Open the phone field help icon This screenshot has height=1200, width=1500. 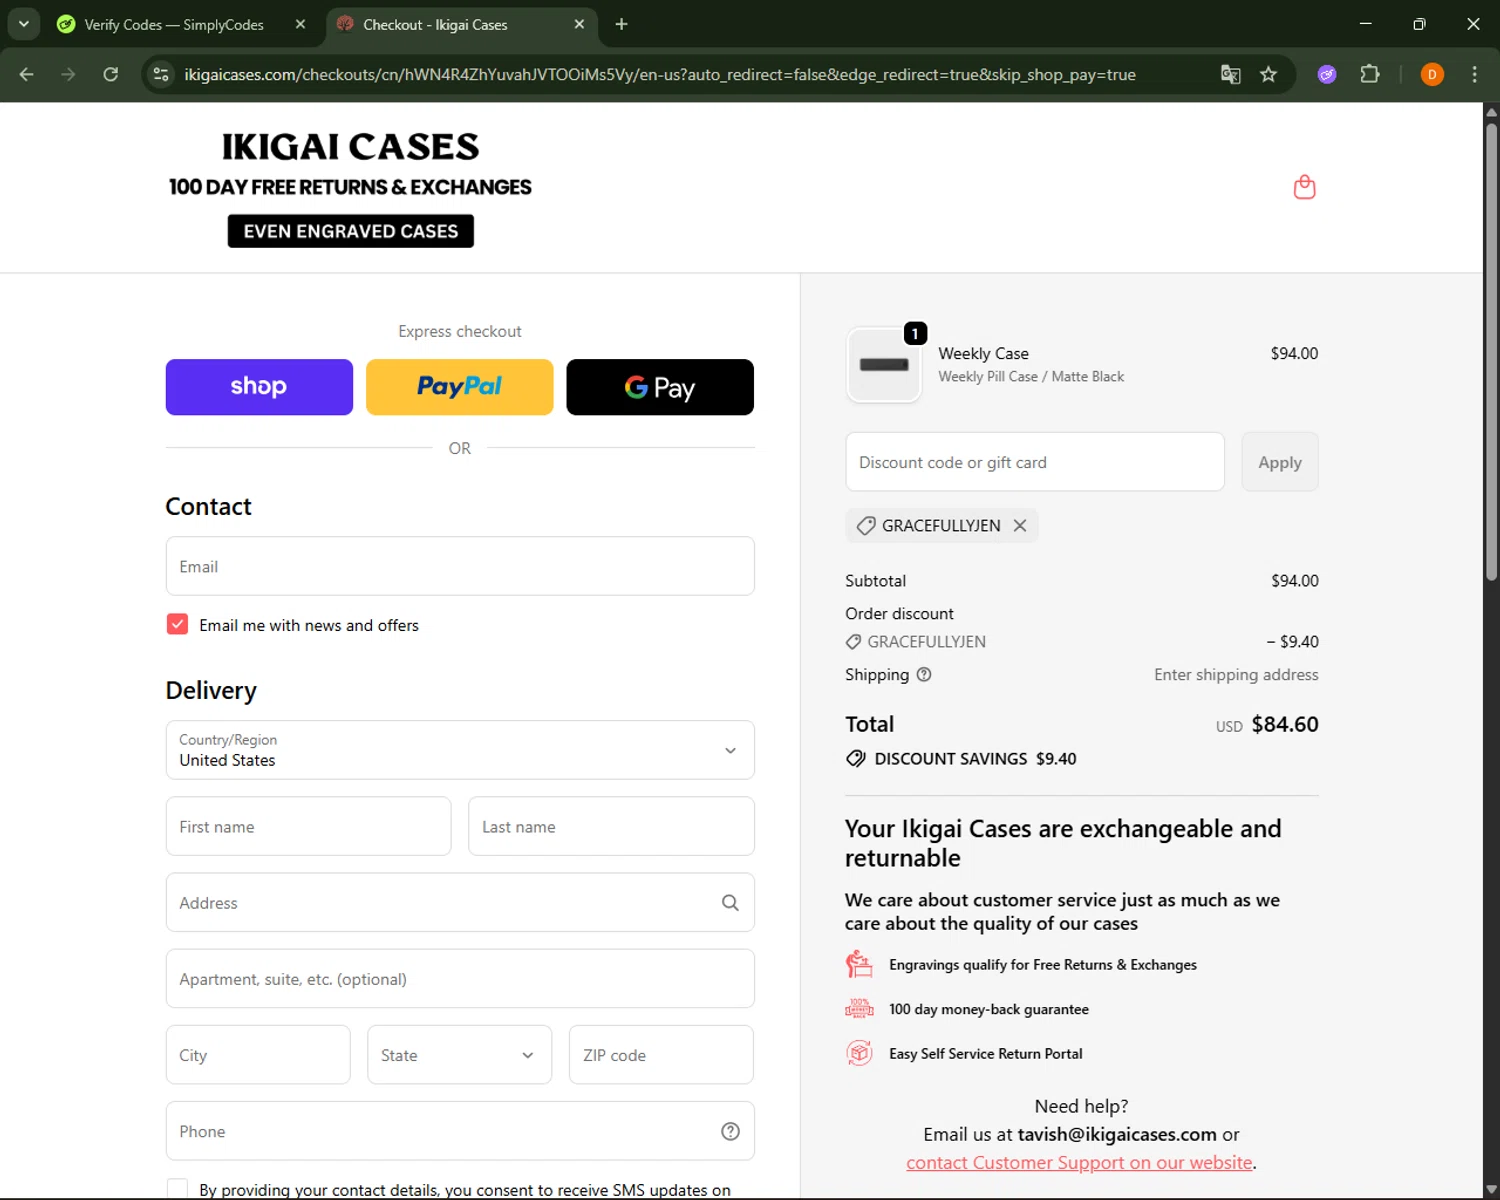[730, 1131]
